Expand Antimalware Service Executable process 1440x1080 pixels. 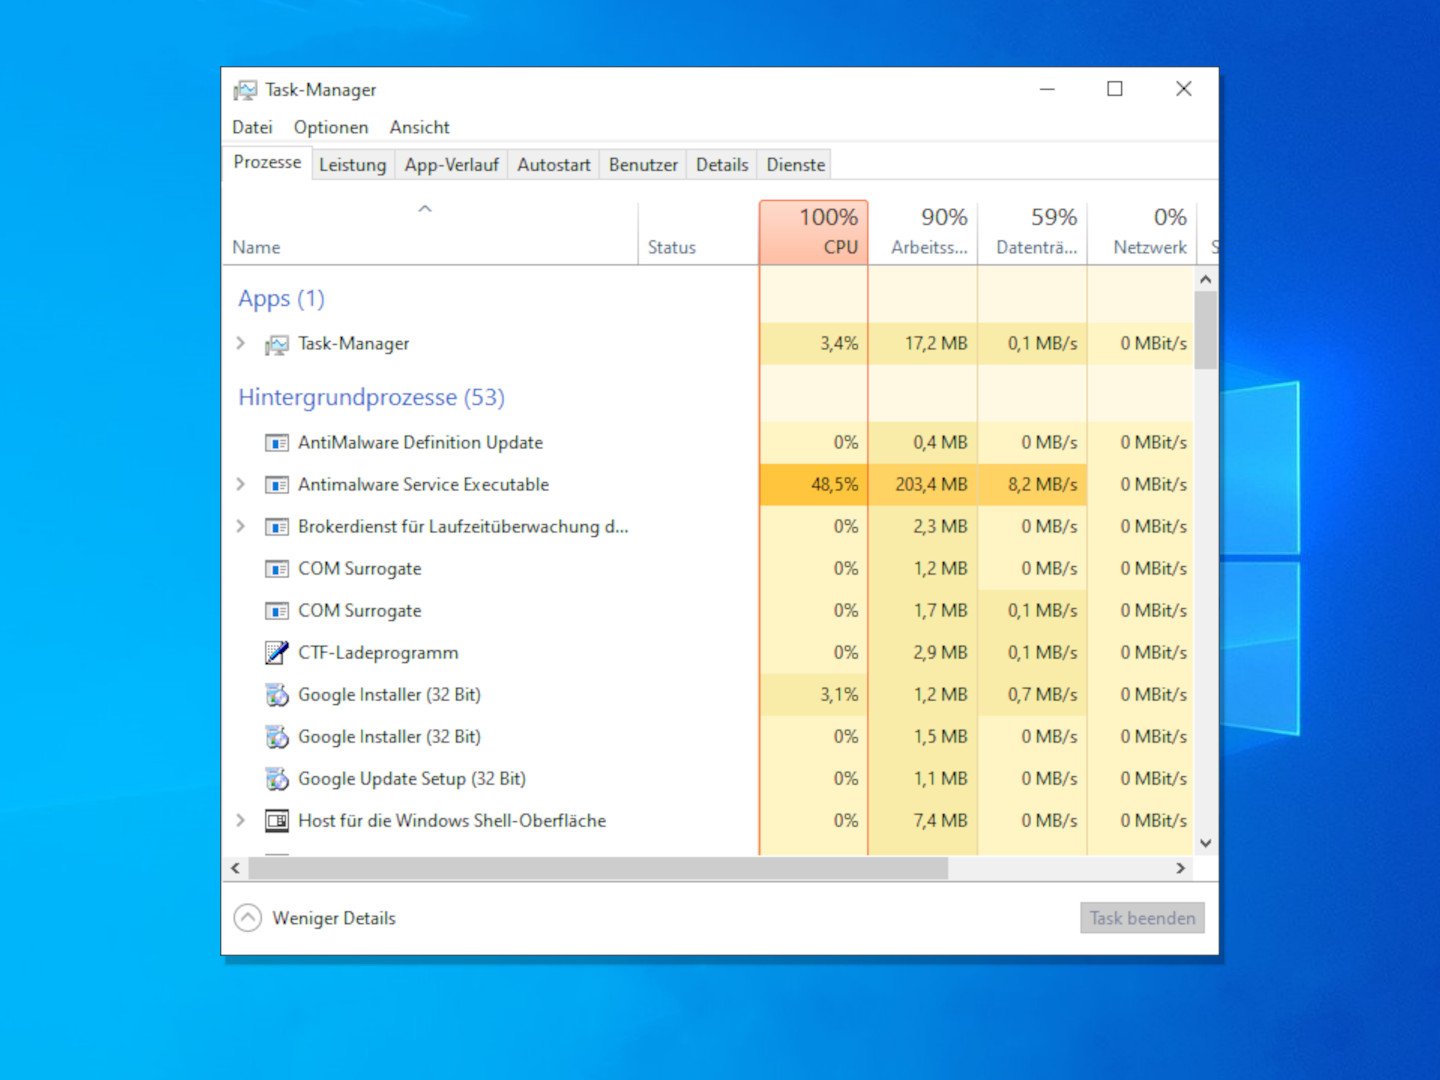[241, 484]
